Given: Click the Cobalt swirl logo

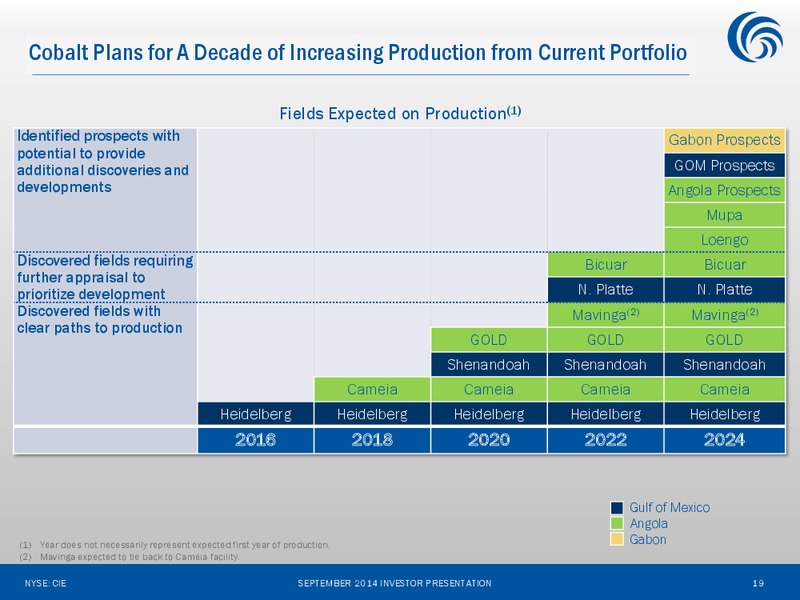Looking at the screenshot, I should pyautogui.click(x=755, y=37).
